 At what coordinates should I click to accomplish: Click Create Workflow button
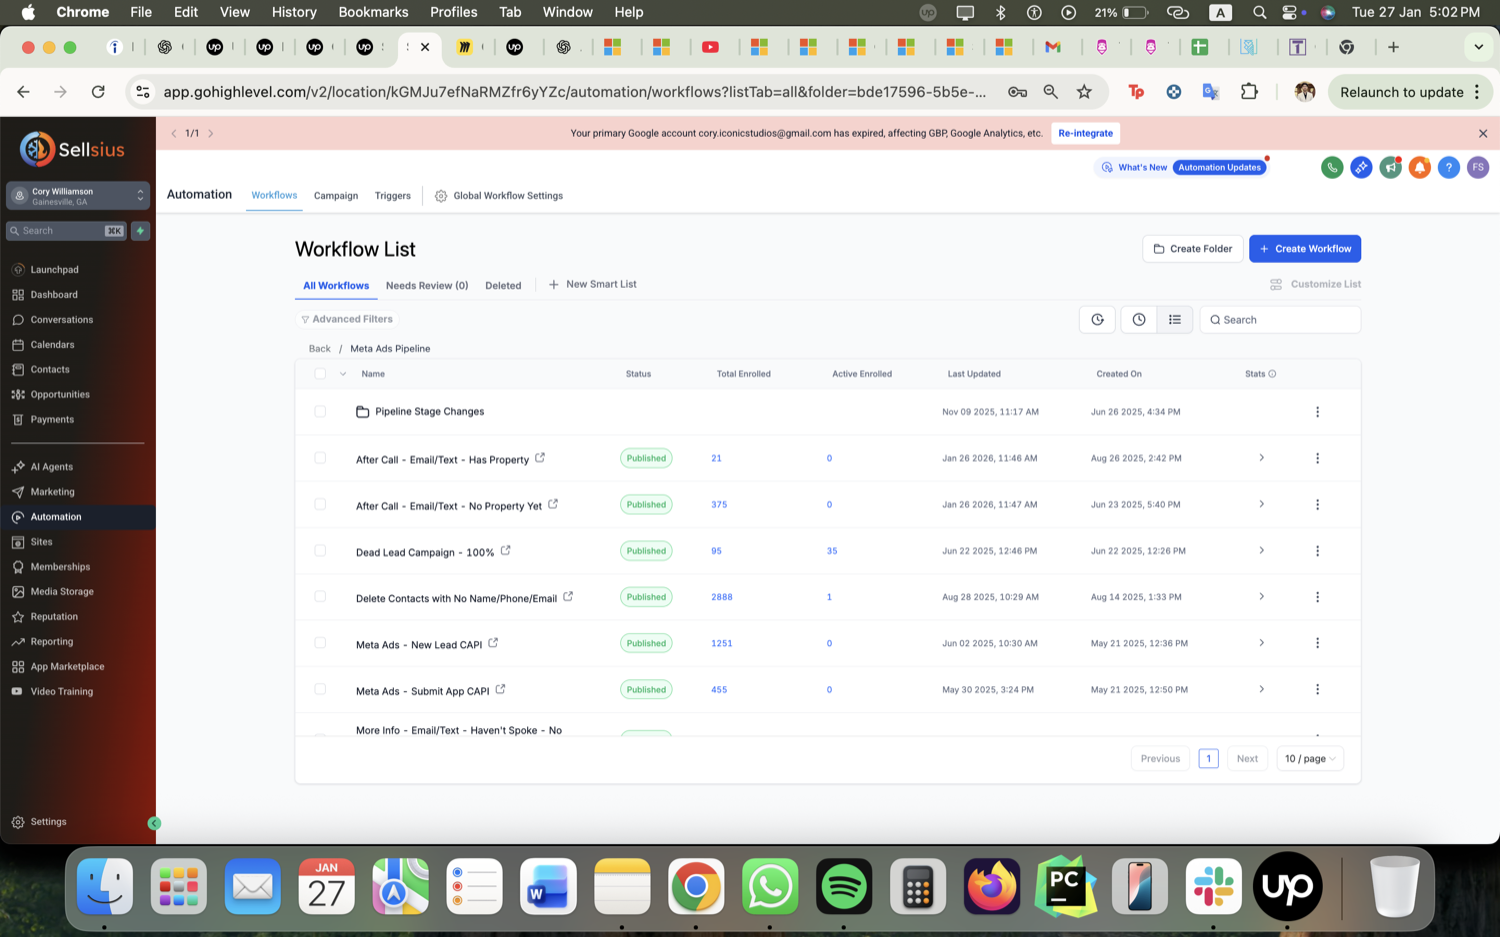point(1304,249)
